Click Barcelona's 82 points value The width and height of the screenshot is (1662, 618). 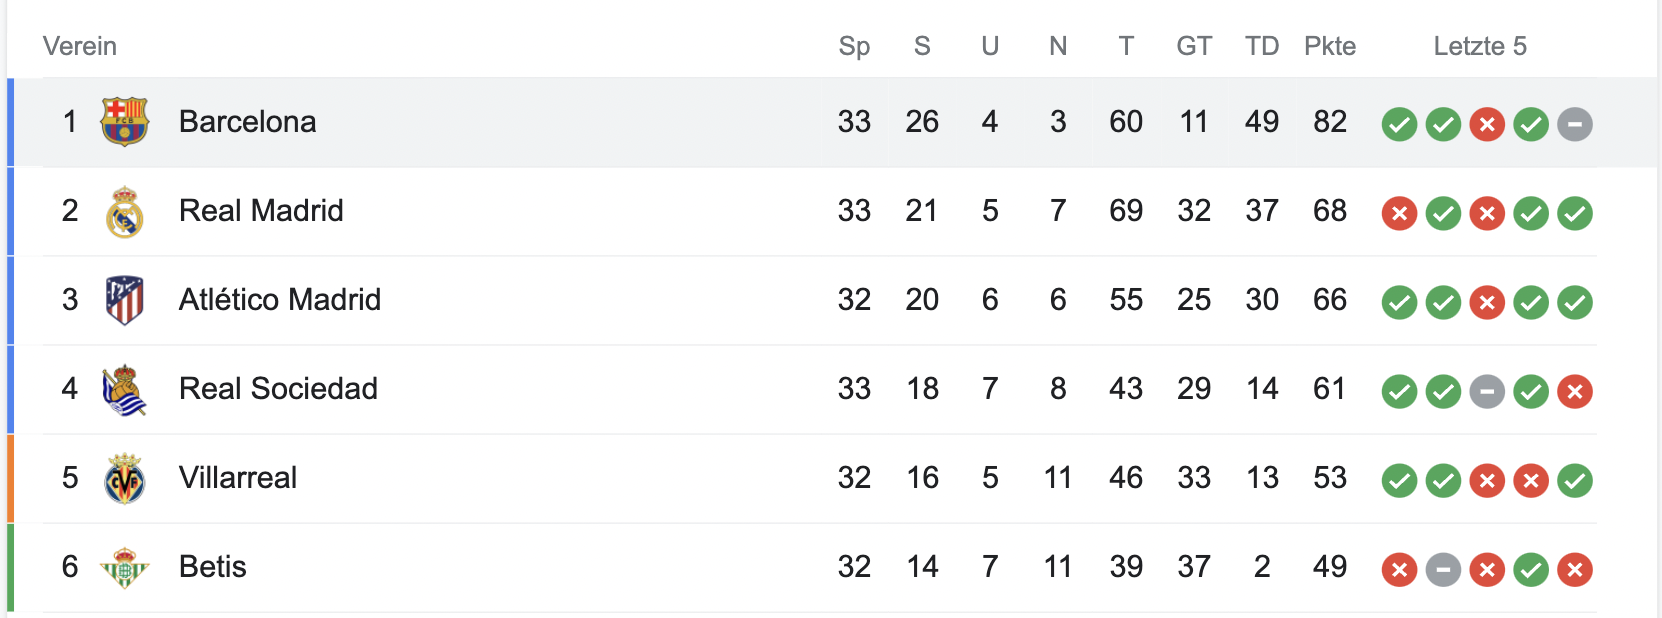(x=1330, y=122)
